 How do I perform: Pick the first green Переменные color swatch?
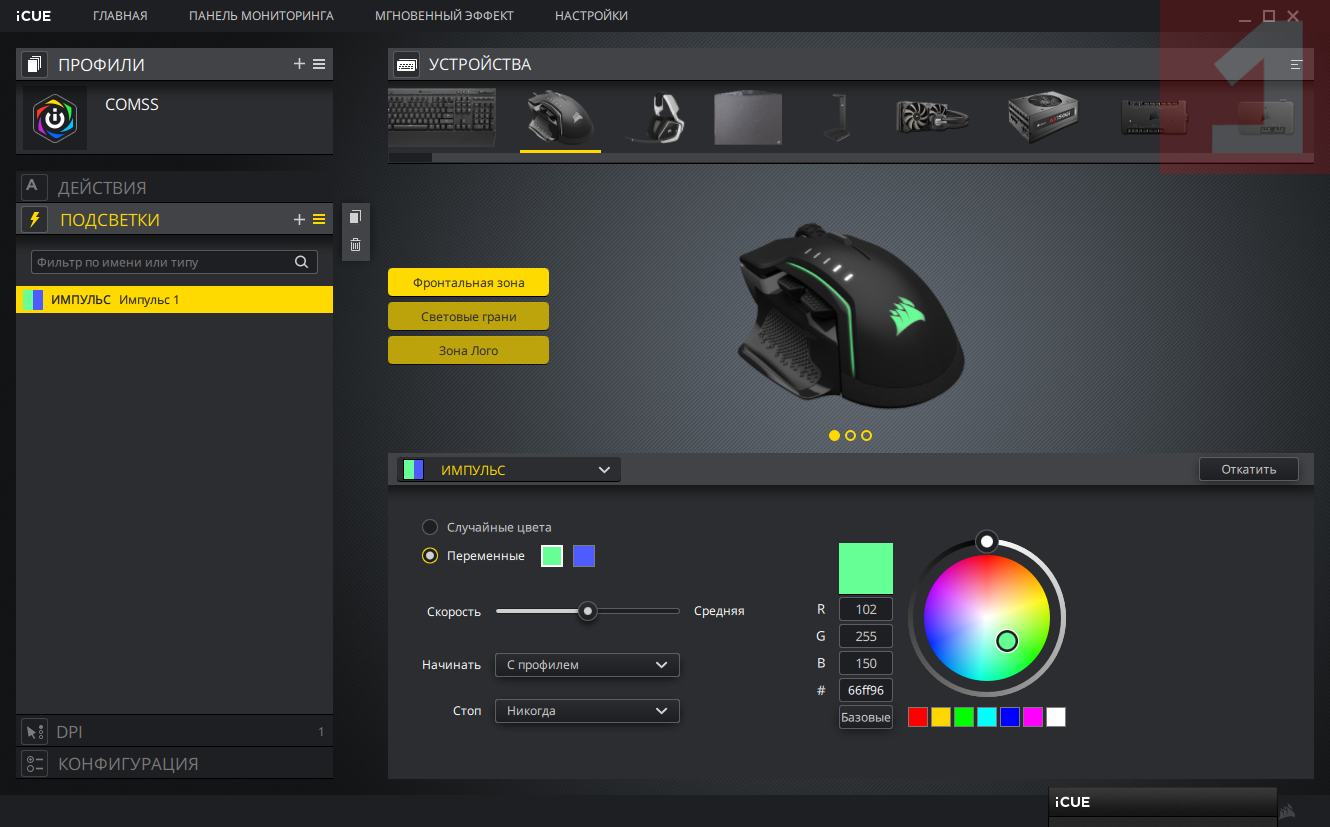552,556
